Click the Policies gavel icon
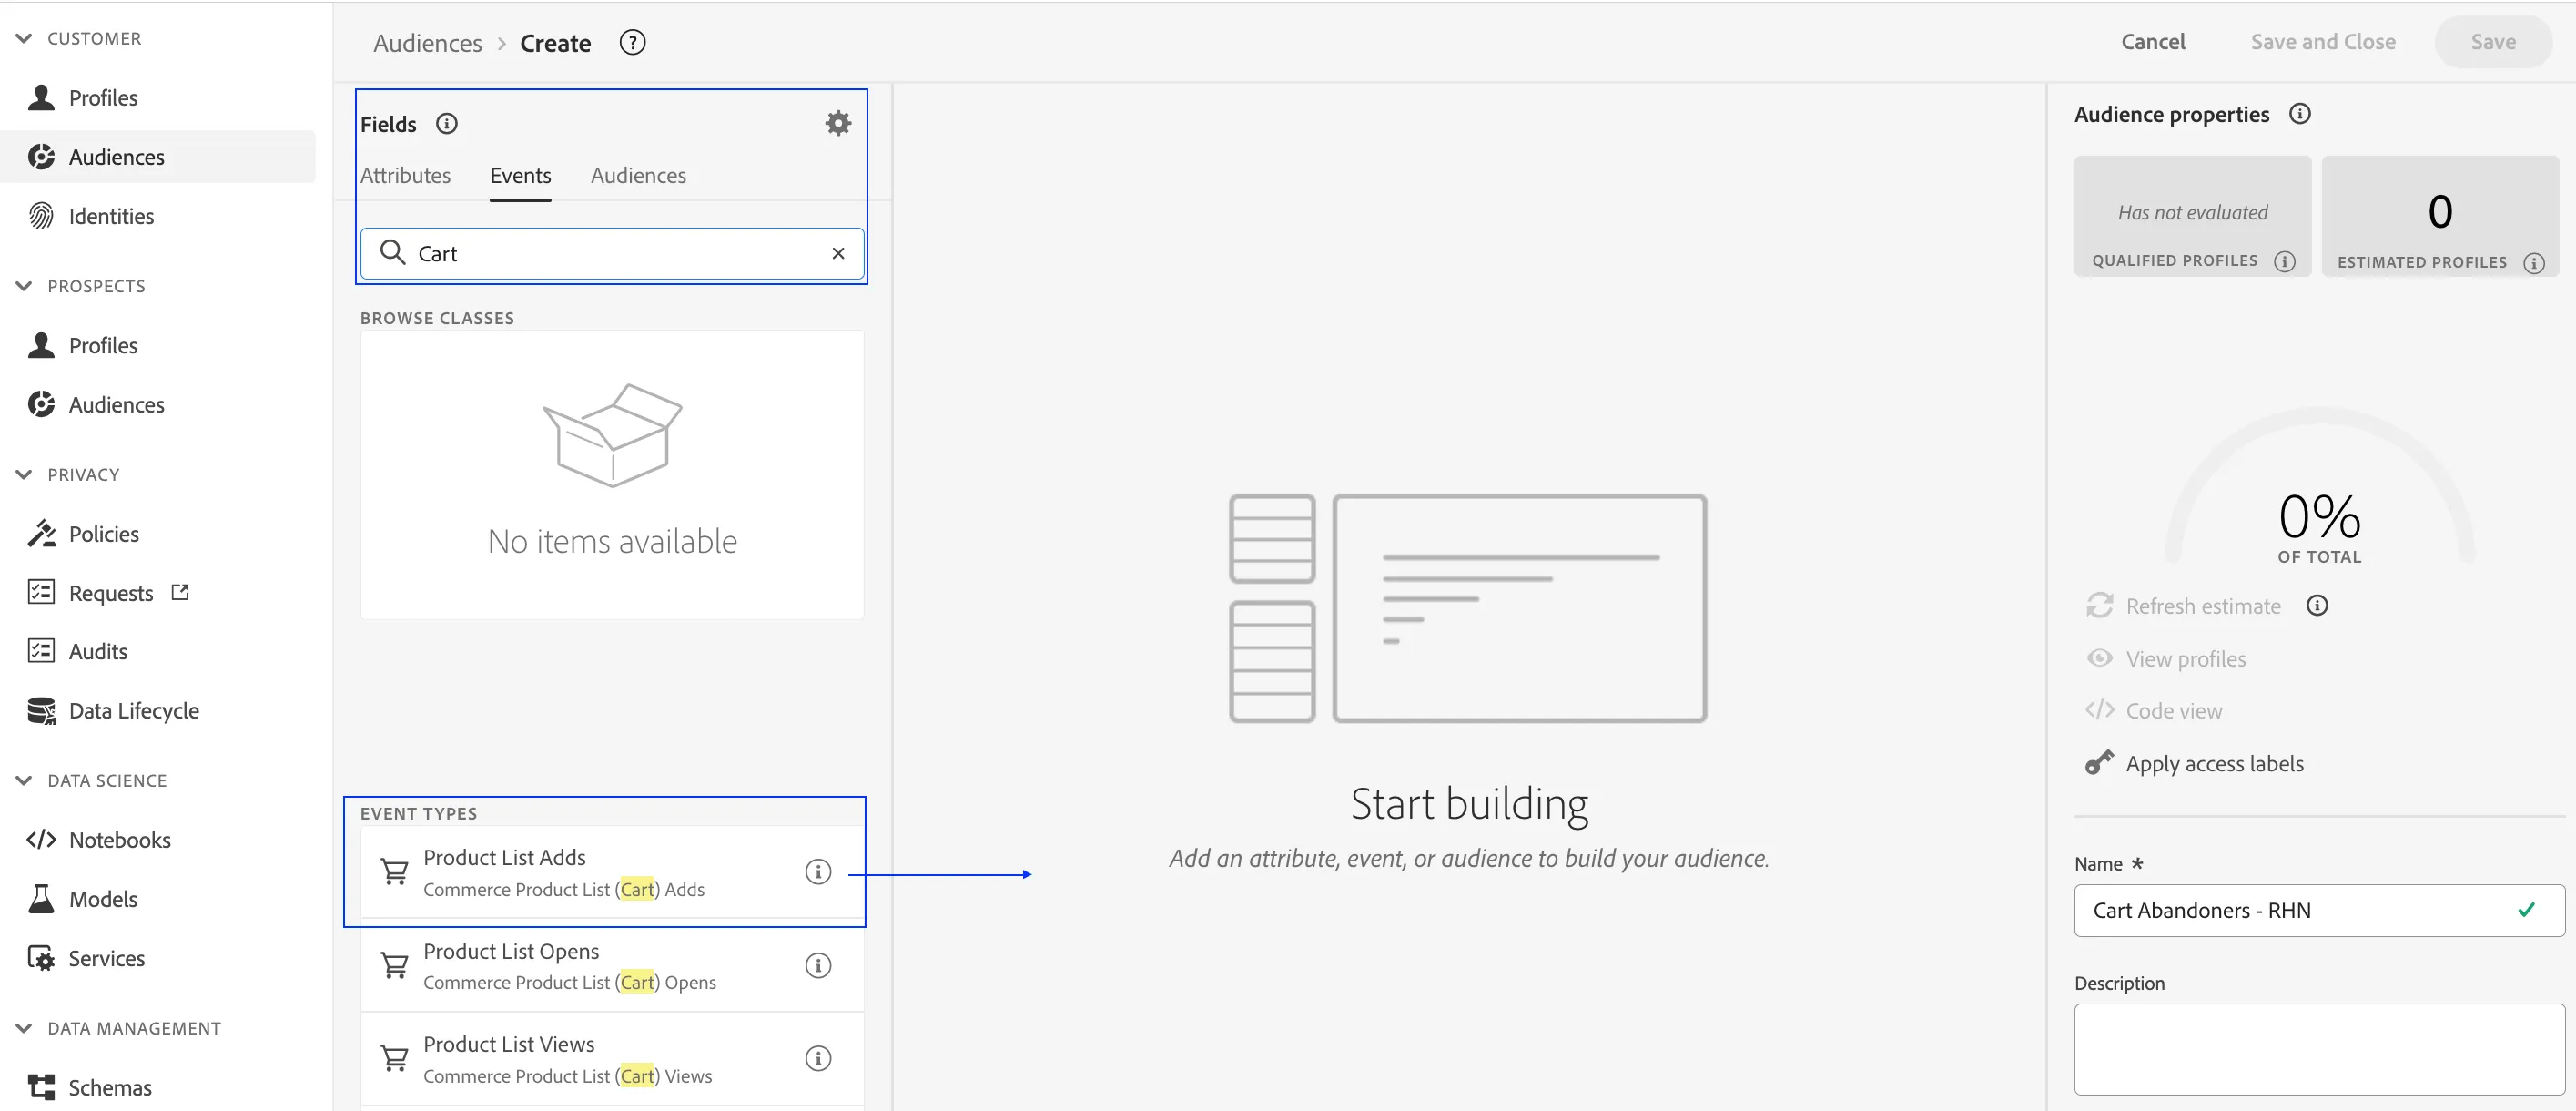Image resolution: width=2576 pixels, height=1111 pixels. coord(41,533)
